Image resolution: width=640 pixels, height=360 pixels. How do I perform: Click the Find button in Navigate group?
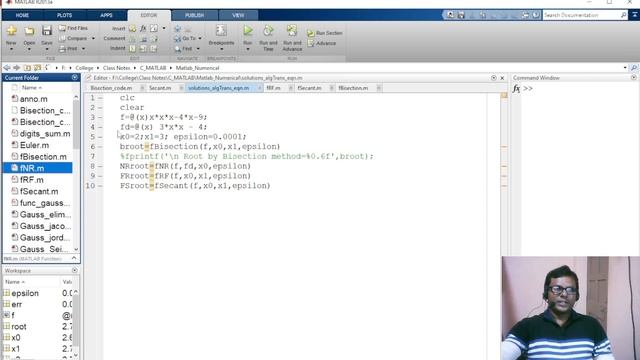(x=183, y=49)
